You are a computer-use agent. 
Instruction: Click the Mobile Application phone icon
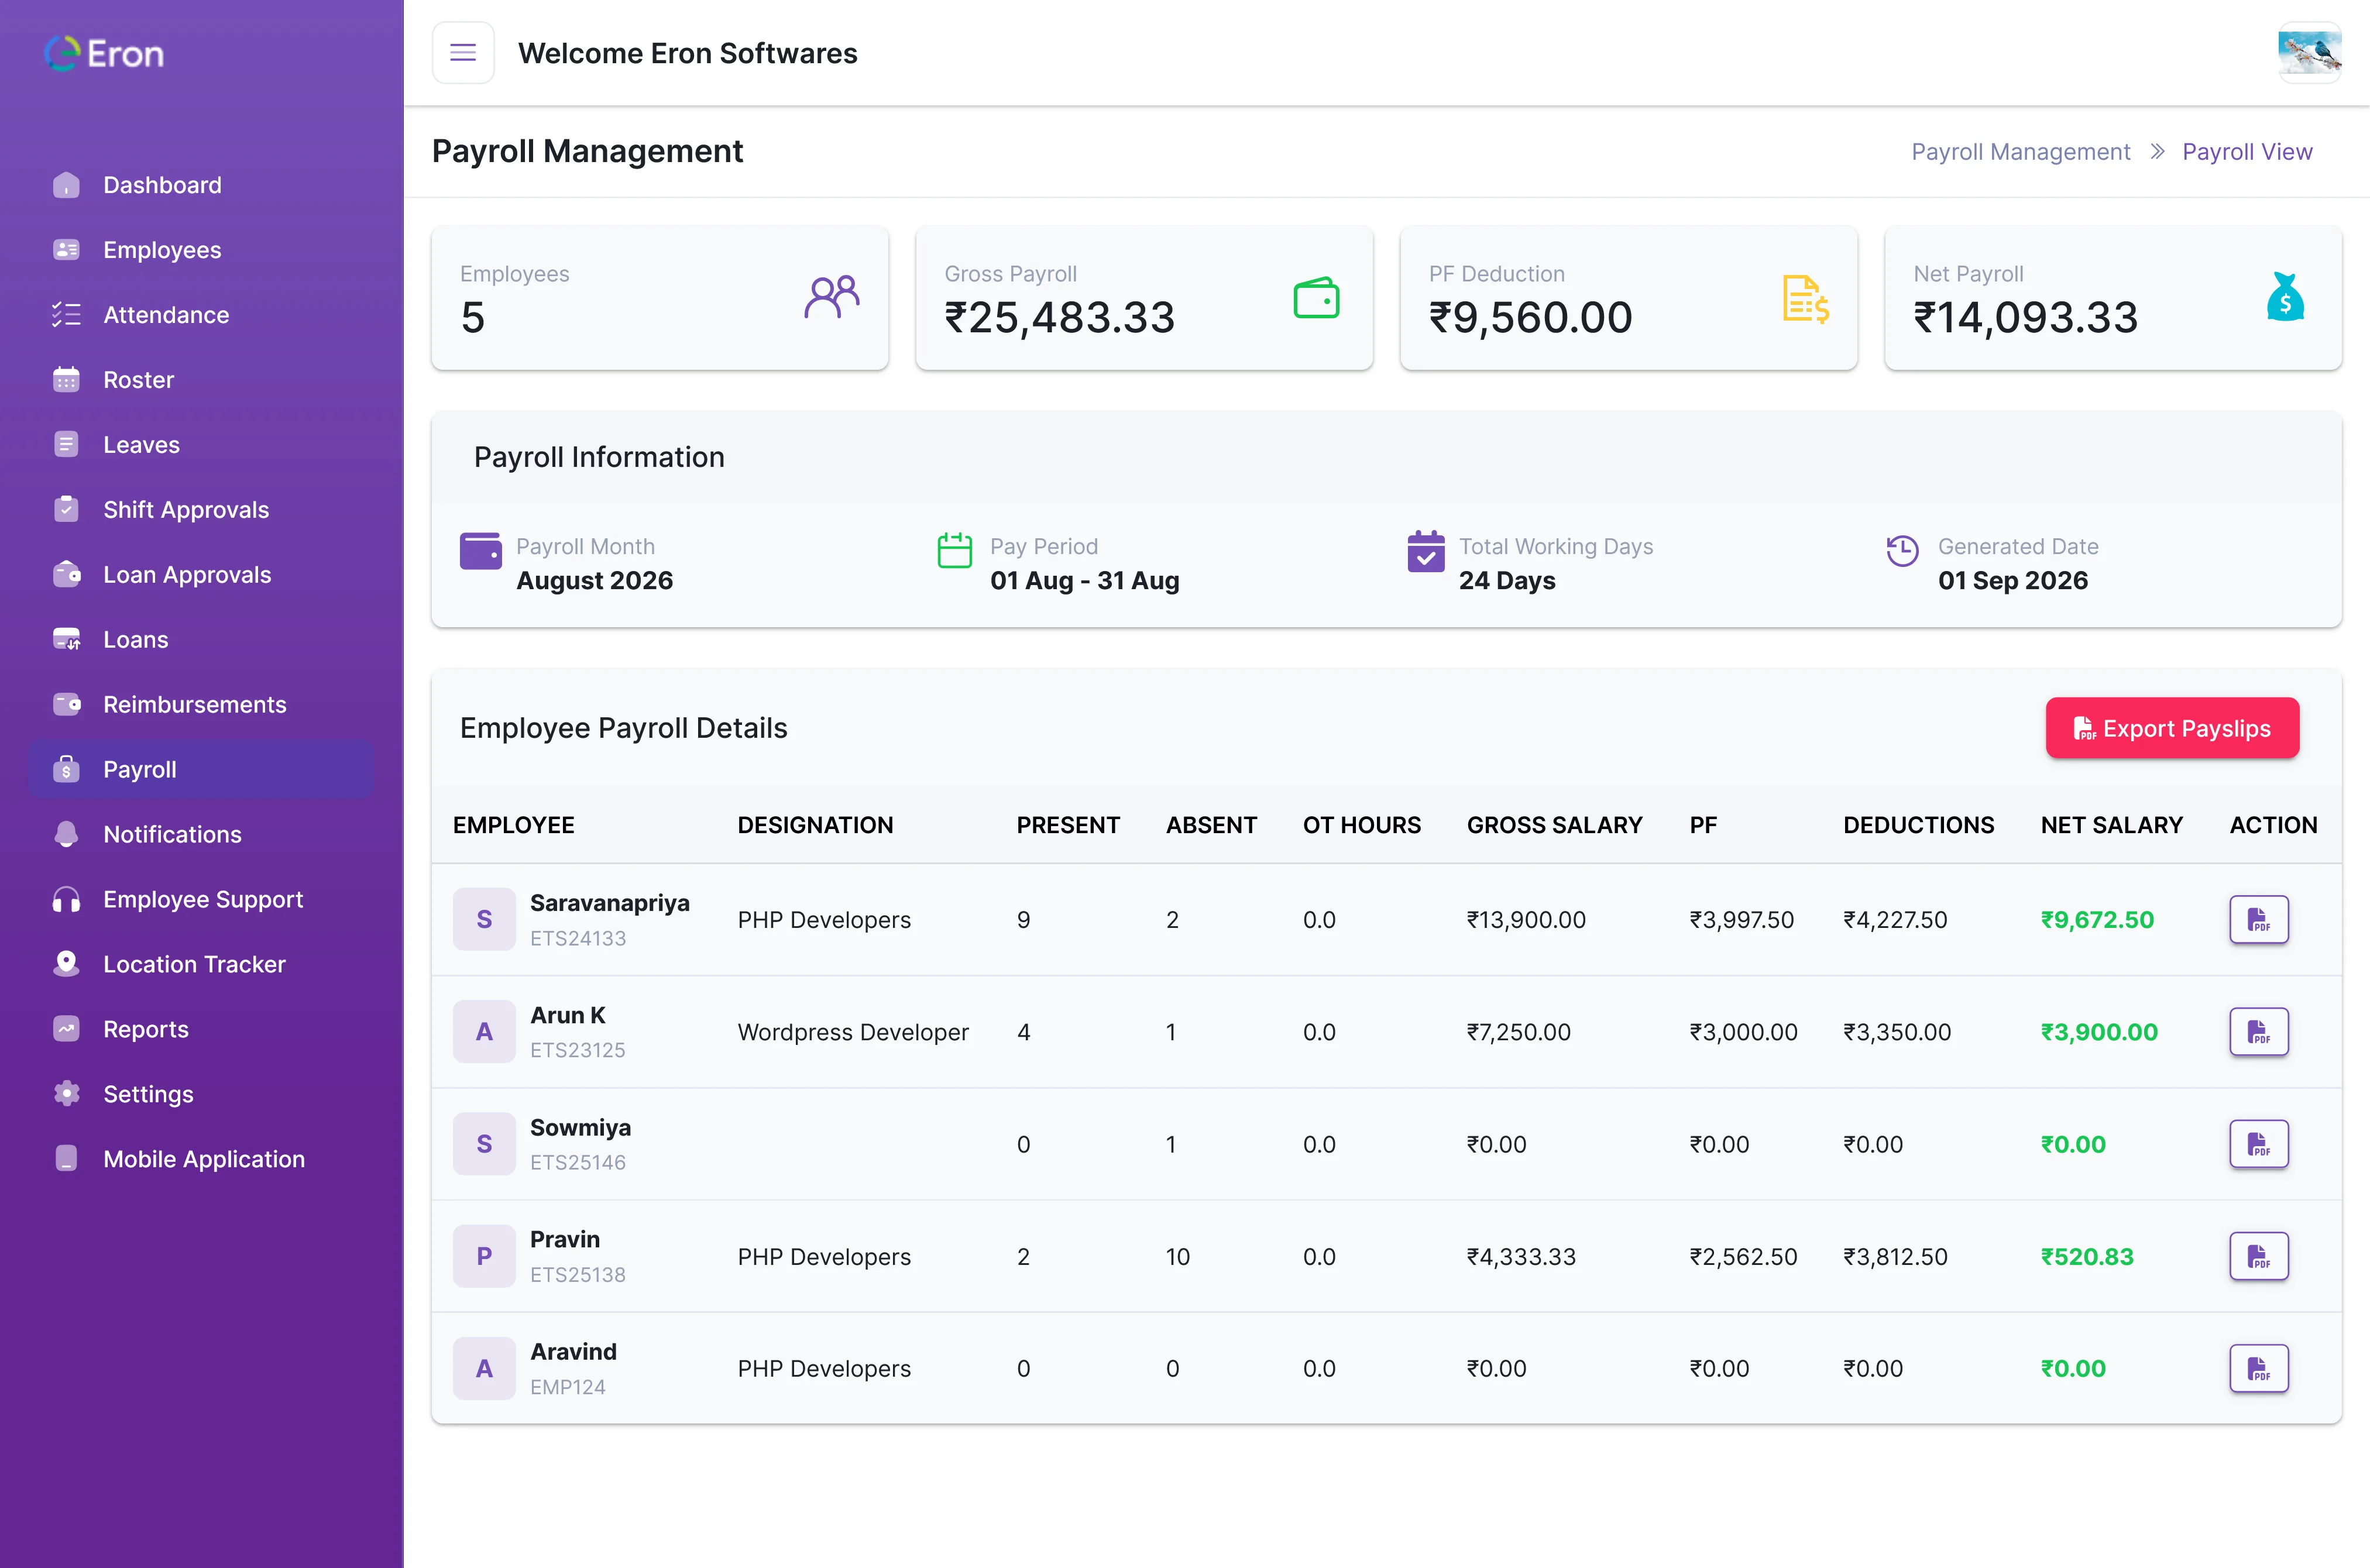pos(66,1159)
